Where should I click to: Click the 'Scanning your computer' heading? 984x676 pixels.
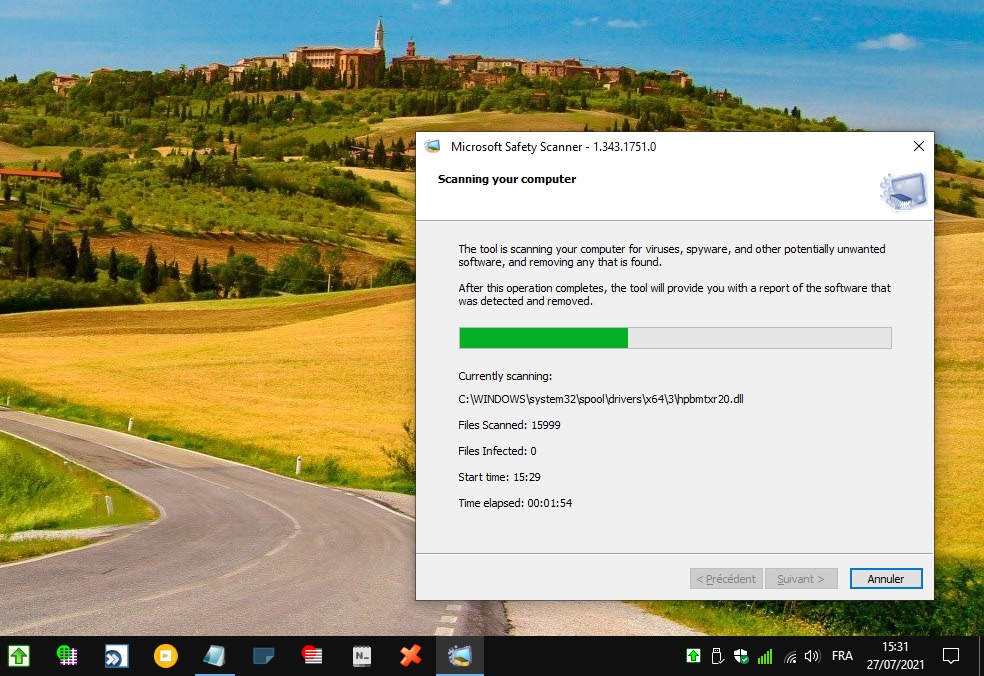point(506,179)
